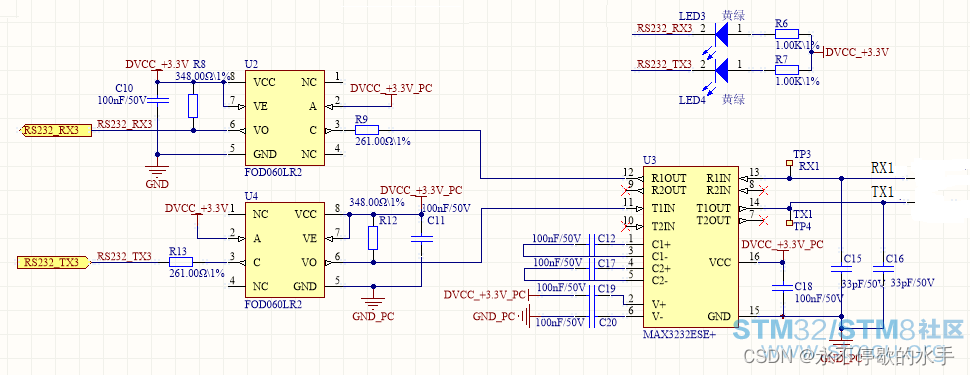Select resistor R8 symbol

pyautogui.click(x=193, y=106)
